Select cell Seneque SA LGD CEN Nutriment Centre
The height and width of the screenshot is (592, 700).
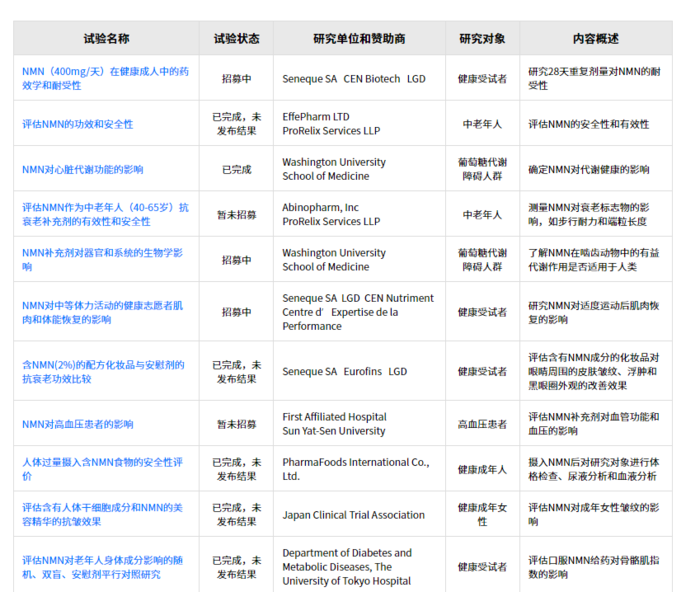[x=358, y=312]
